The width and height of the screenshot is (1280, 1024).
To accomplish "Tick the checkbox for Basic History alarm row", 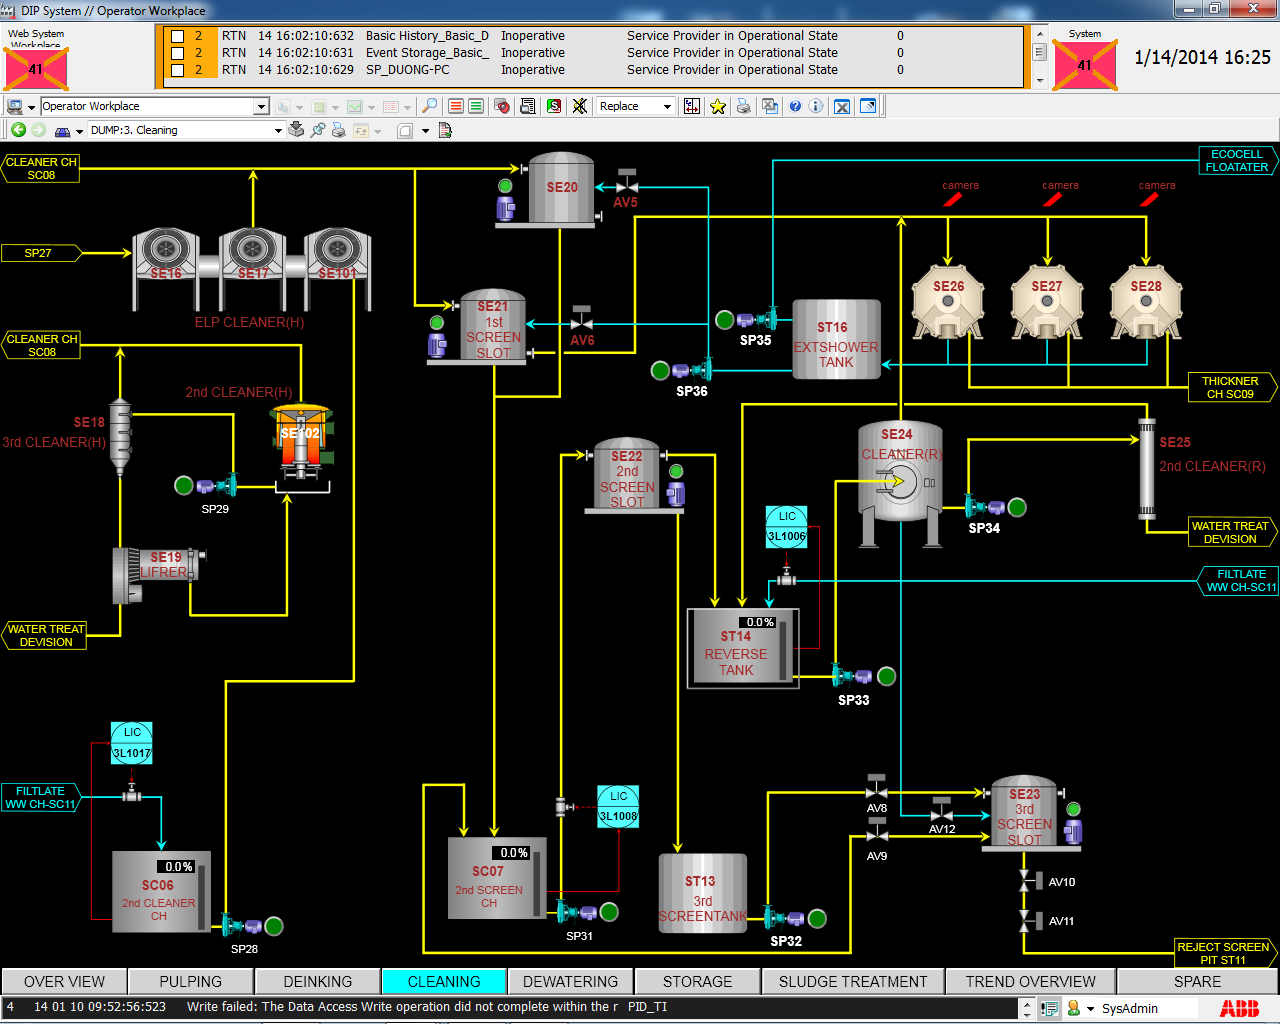I will [x=178, y=36].
